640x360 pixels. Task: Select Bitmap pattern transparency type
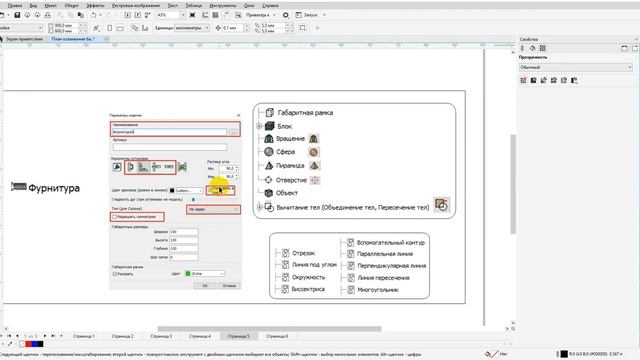(564, 80)
